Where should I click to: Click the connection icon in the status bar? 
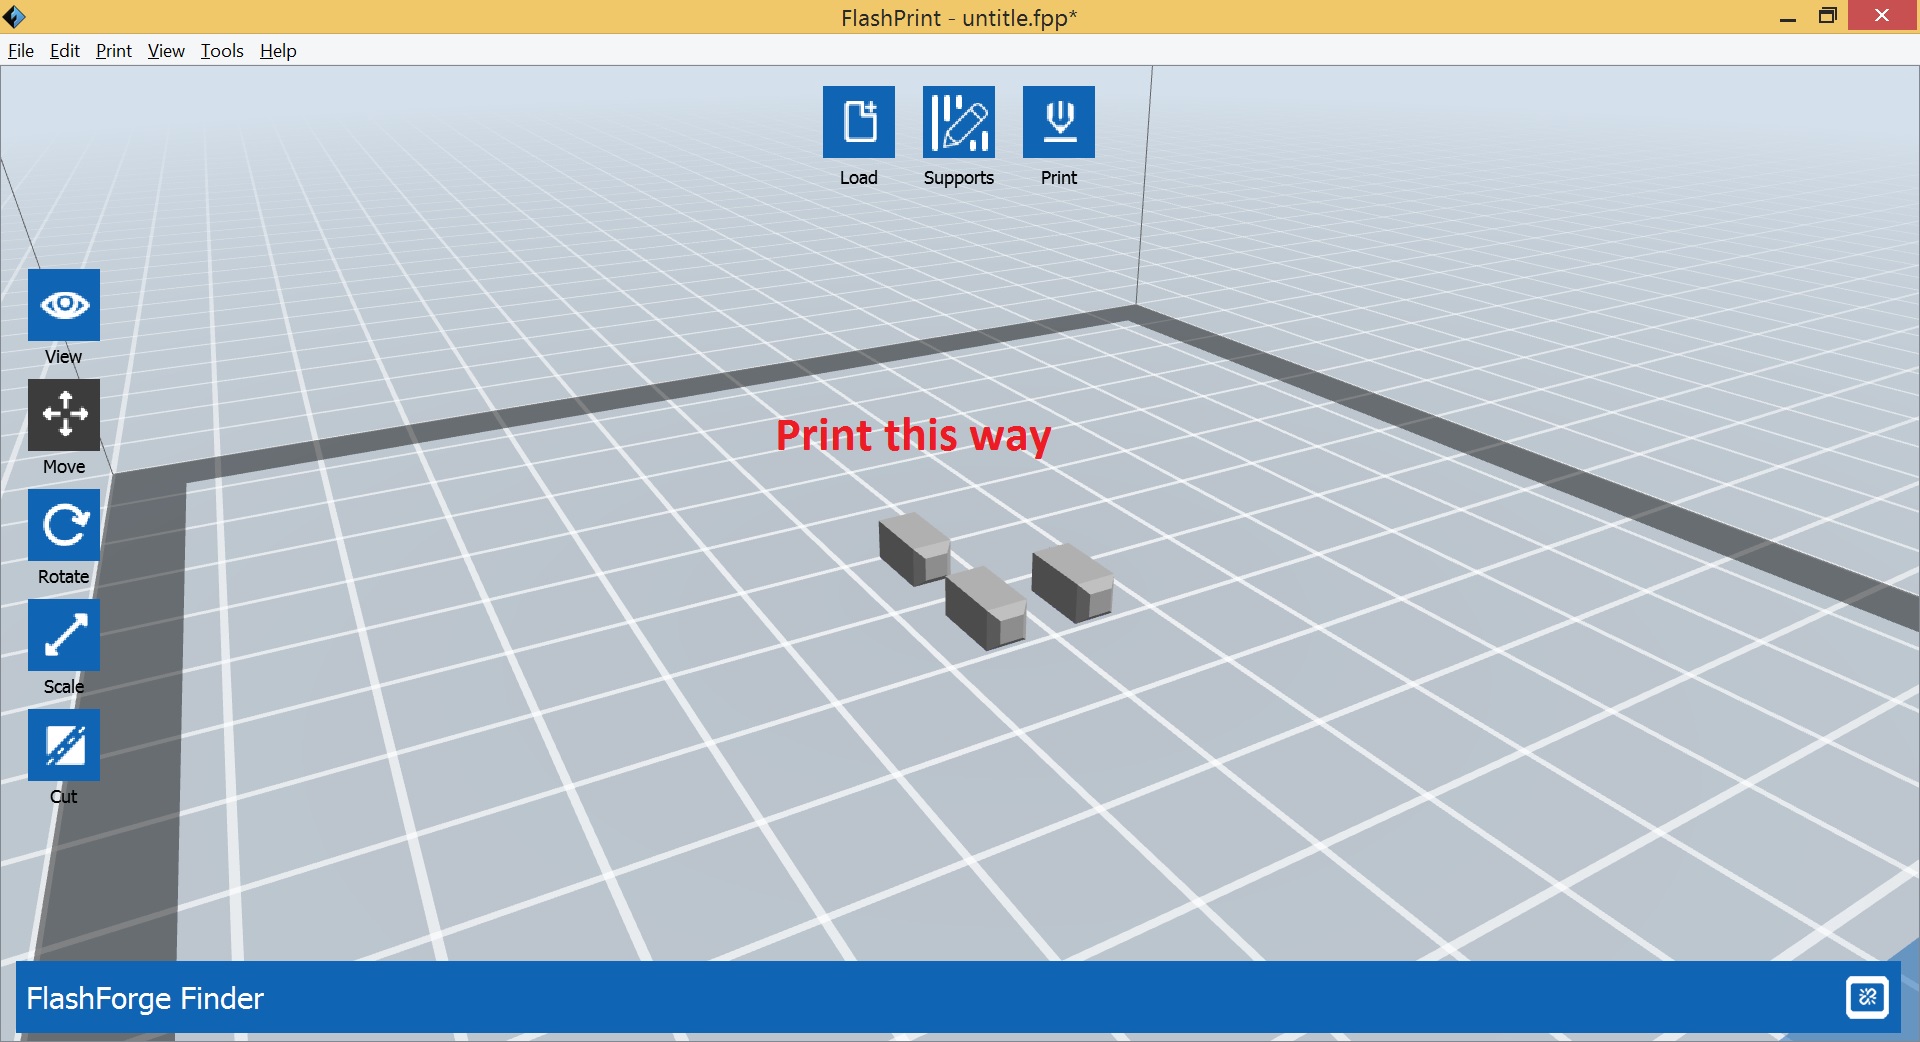click(x=1867, y=997)
